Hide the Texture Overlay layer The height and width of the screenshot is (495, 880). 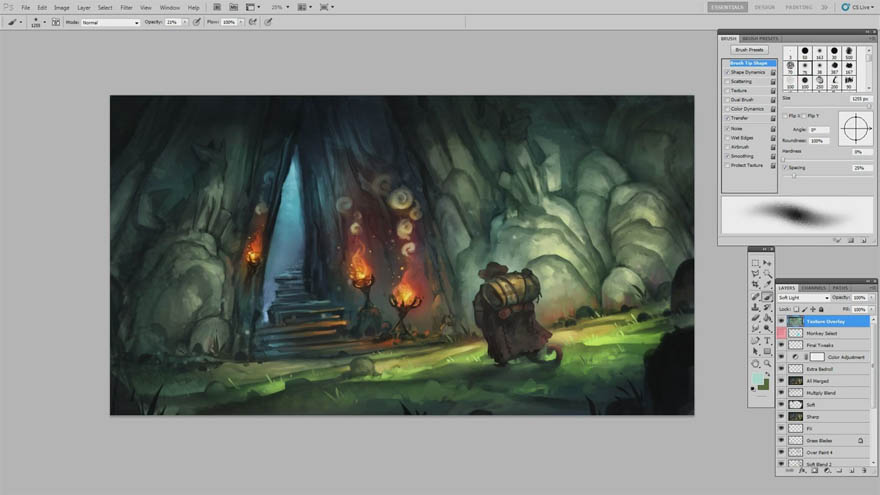pos(781,322)
